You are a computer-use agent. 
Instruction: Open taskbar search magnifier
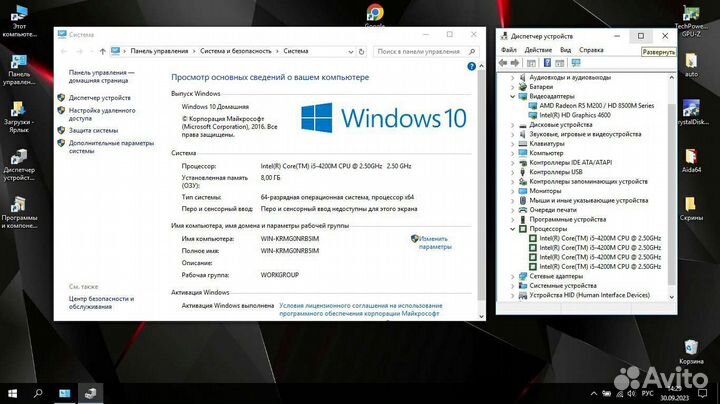38,393
